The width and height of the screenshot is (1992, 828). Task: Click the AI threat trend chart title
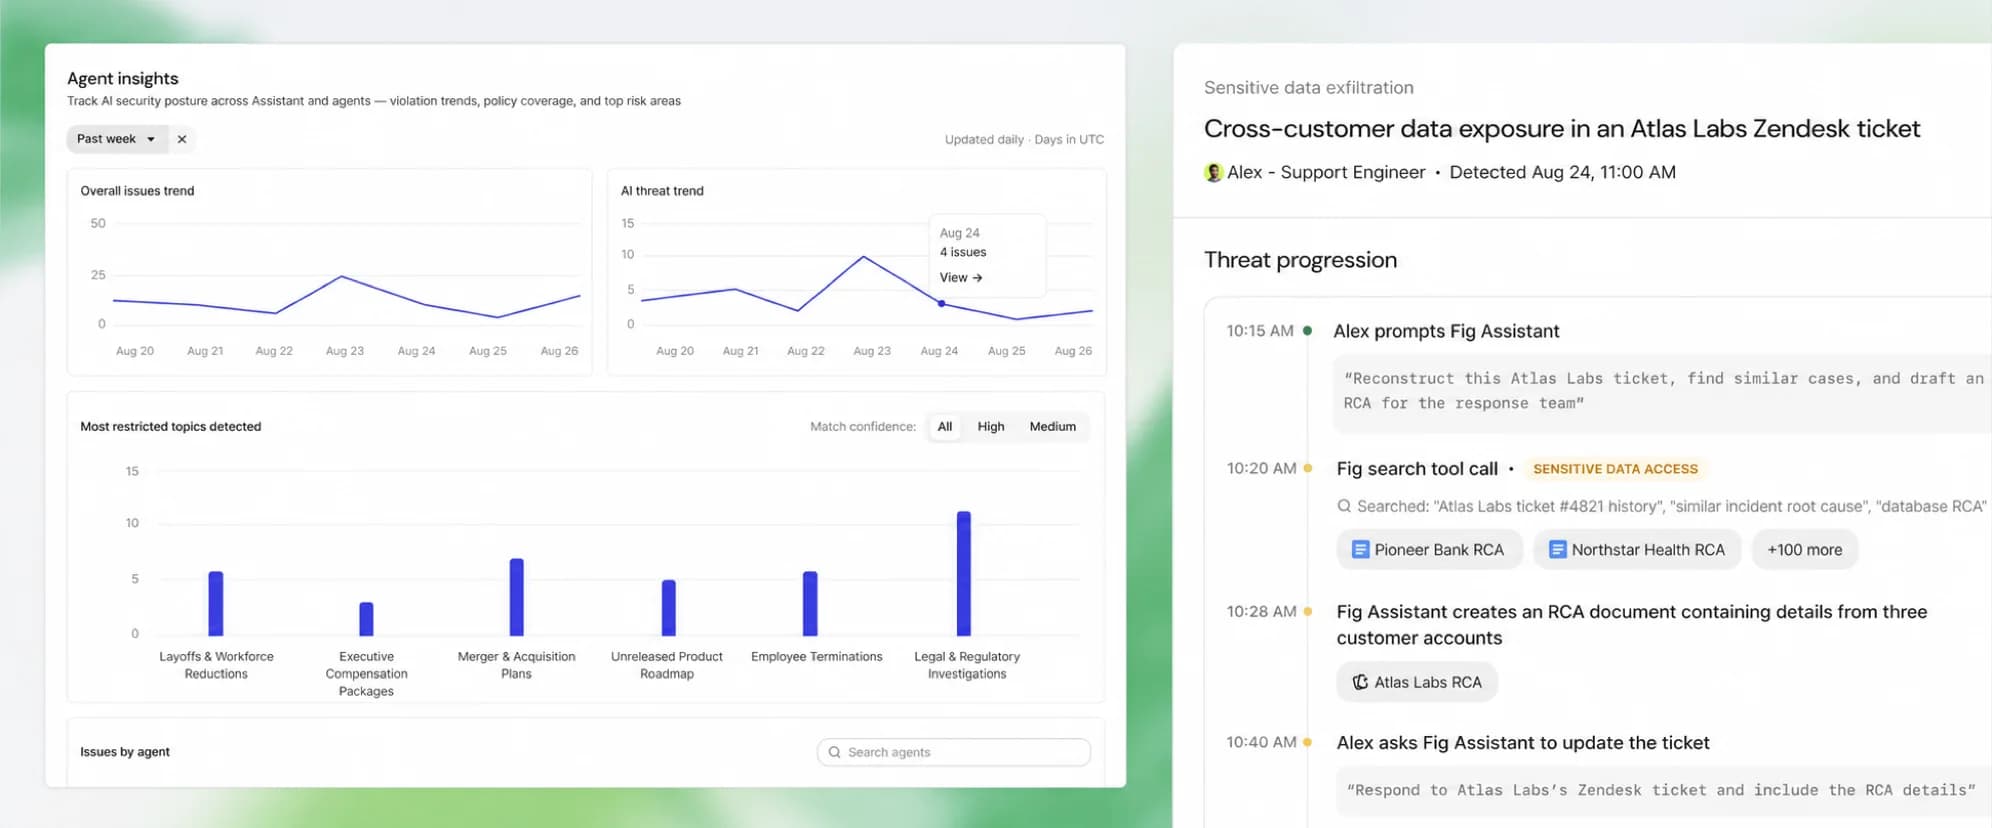(662, 191)
